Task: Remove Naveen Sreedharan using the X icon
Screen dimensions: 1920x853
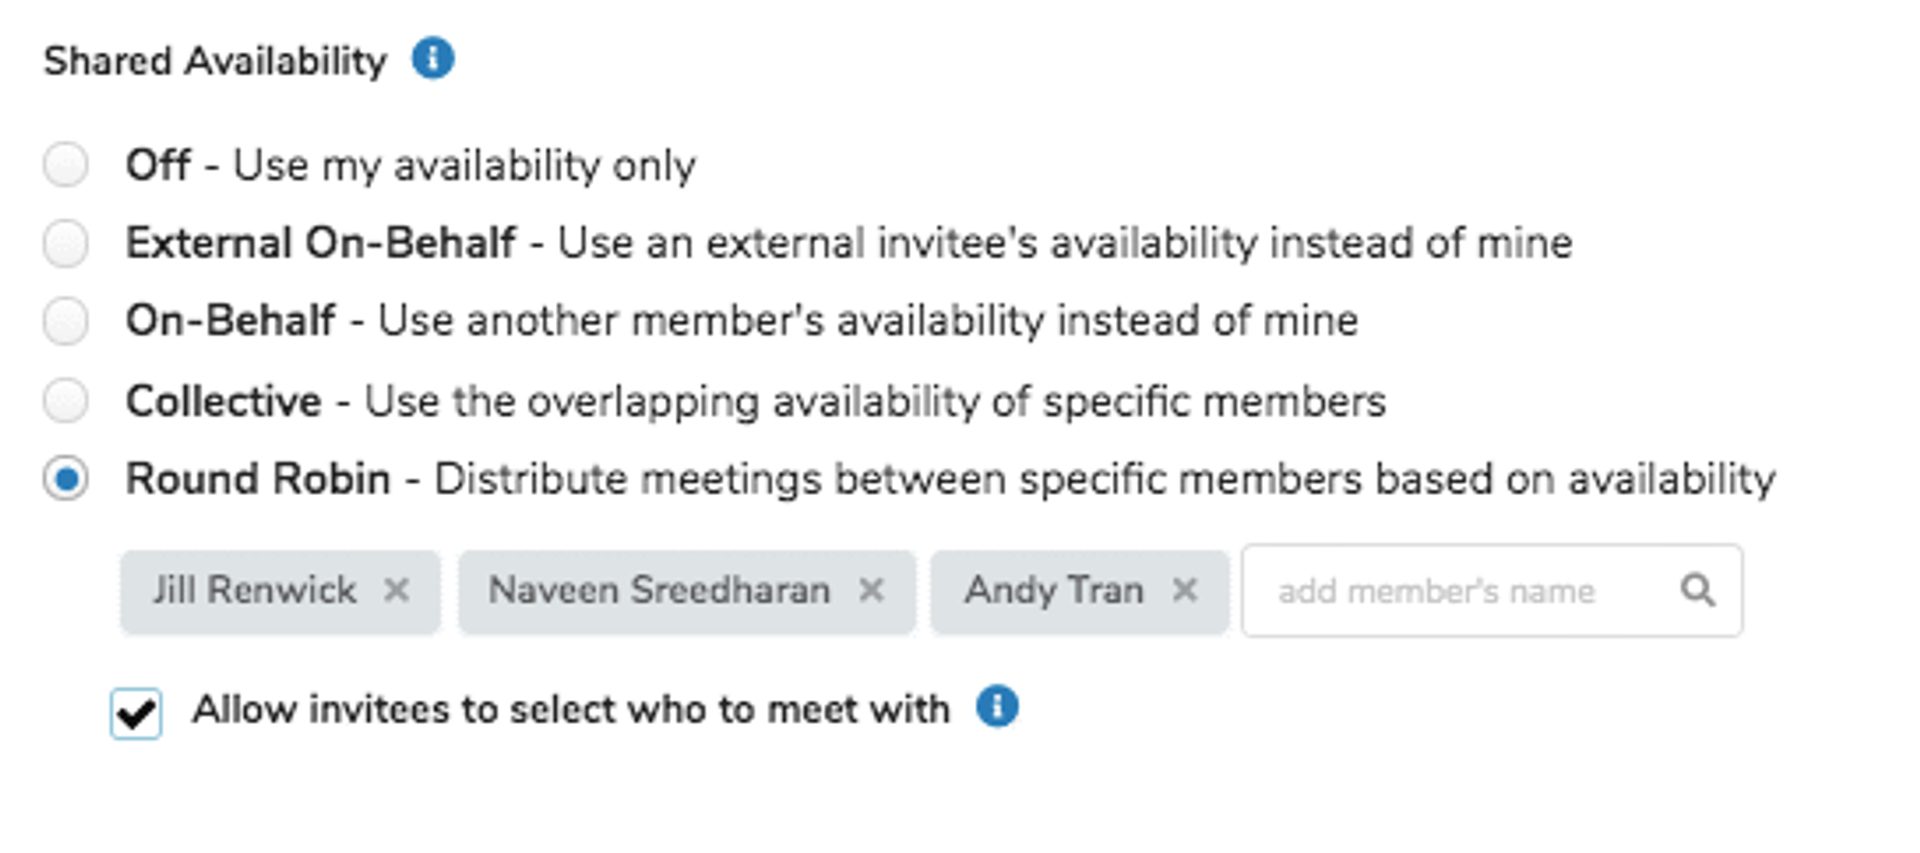Action: pos(872,590)
